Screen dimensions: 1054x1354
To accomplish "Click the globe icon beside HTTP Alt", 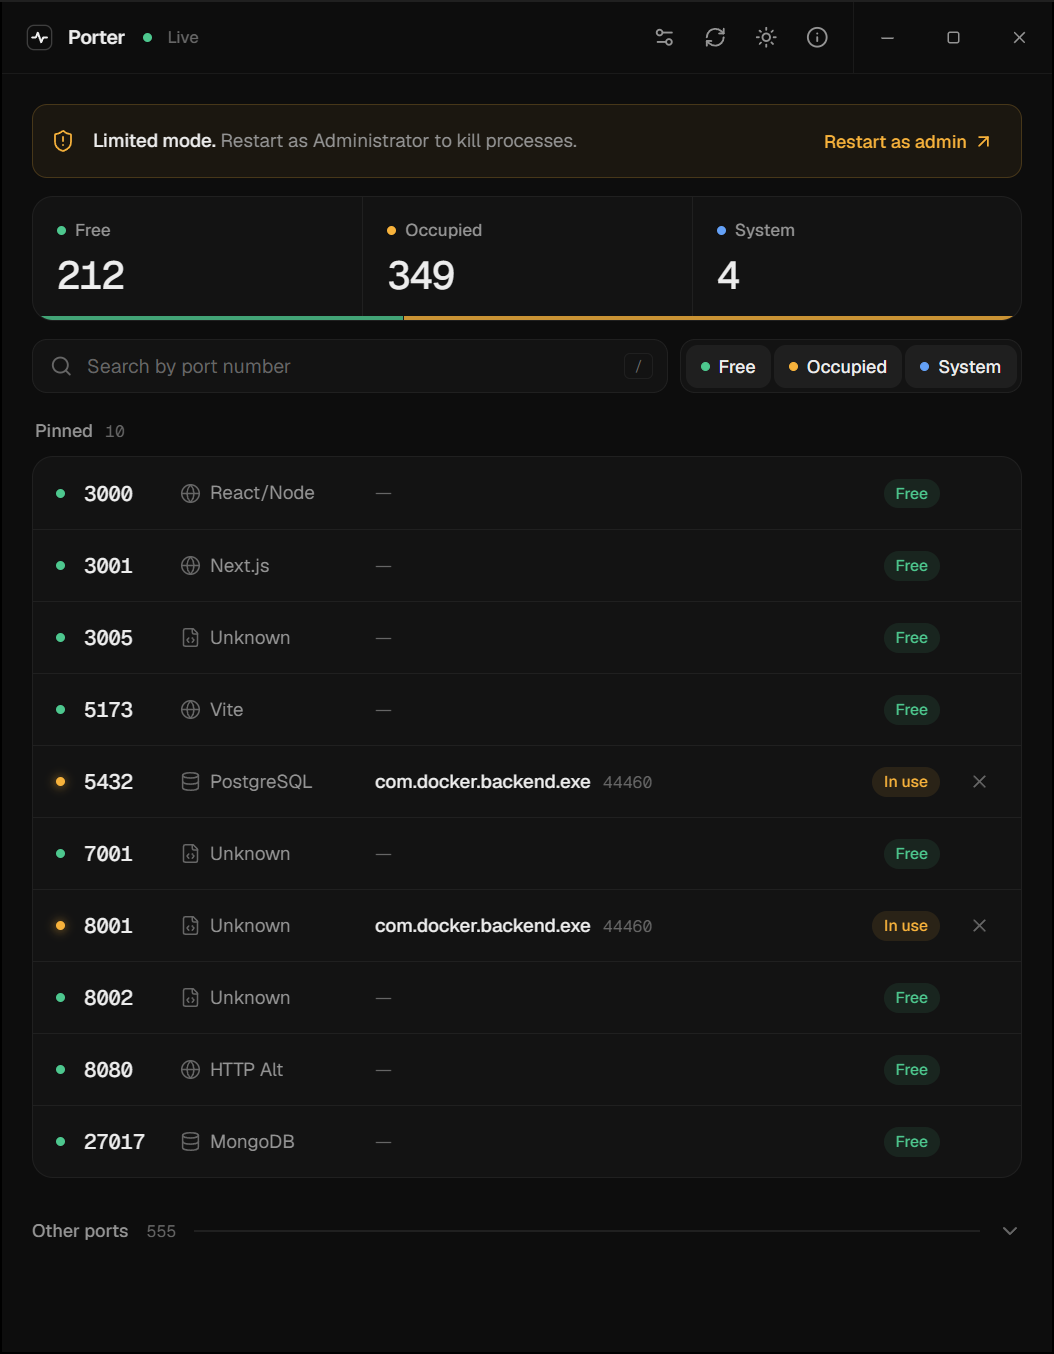I will 190,1069.
